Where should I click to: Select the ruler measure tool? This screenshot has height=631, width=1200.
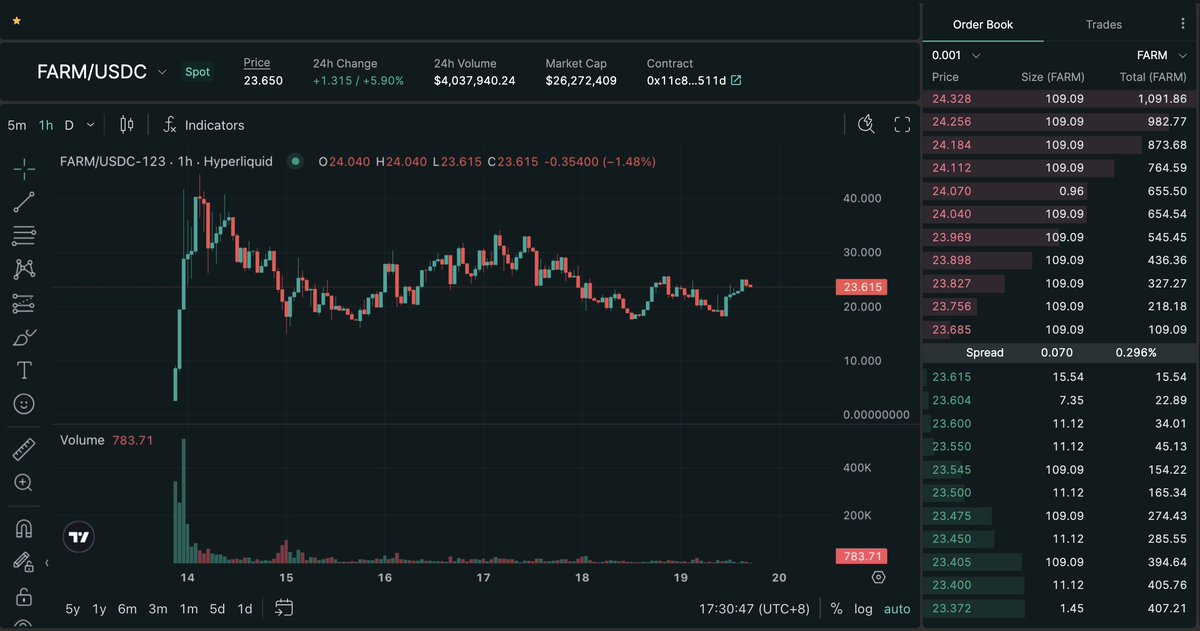pyautogui.click(x=24, y=448)
